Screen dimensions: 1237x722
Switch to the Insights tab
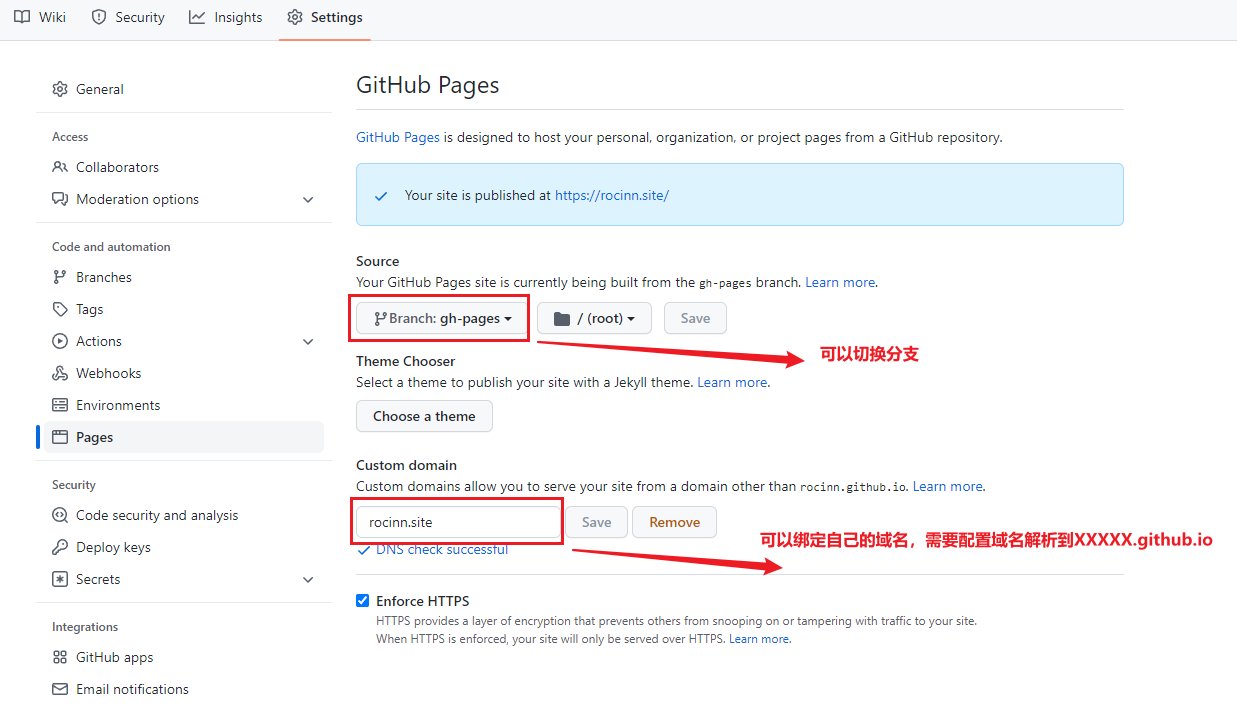226,17
